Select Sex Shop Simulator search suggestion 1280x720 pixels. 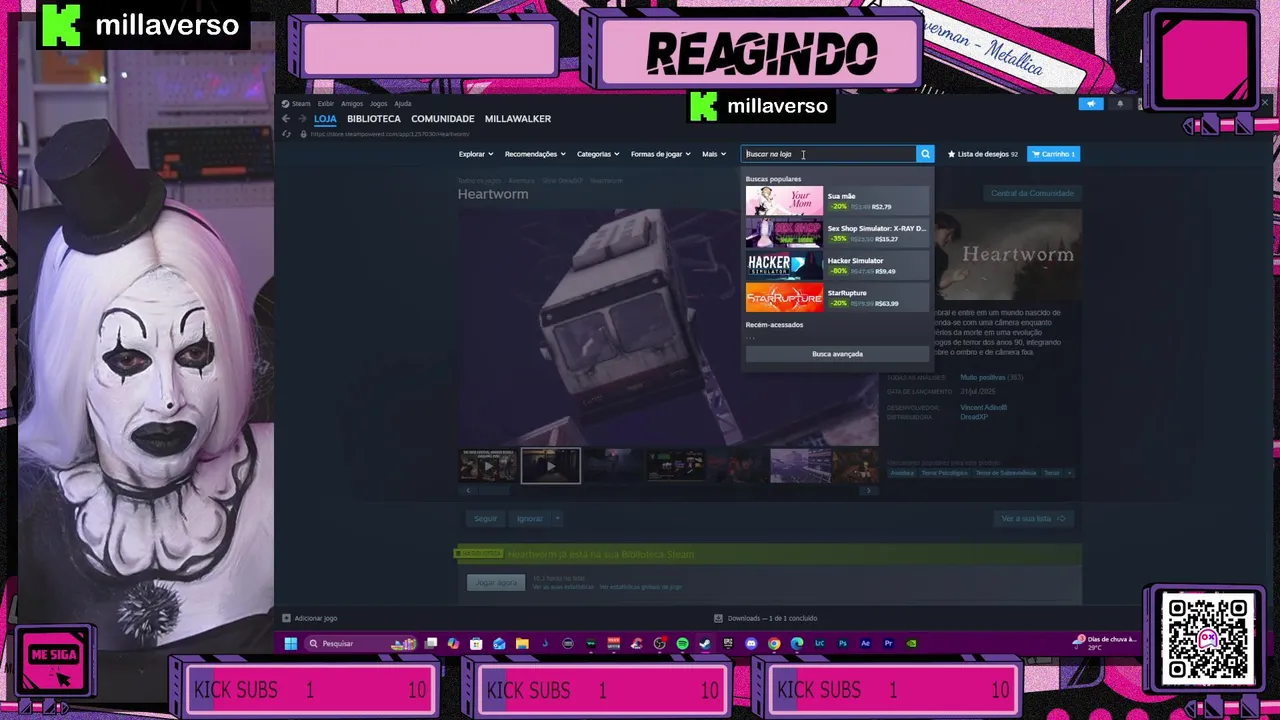click(836, 233)
